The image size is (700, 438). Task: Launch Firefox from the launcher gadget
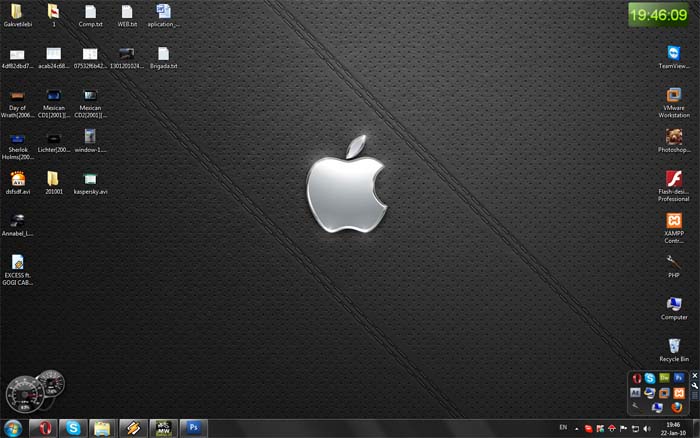pos(677,407)
